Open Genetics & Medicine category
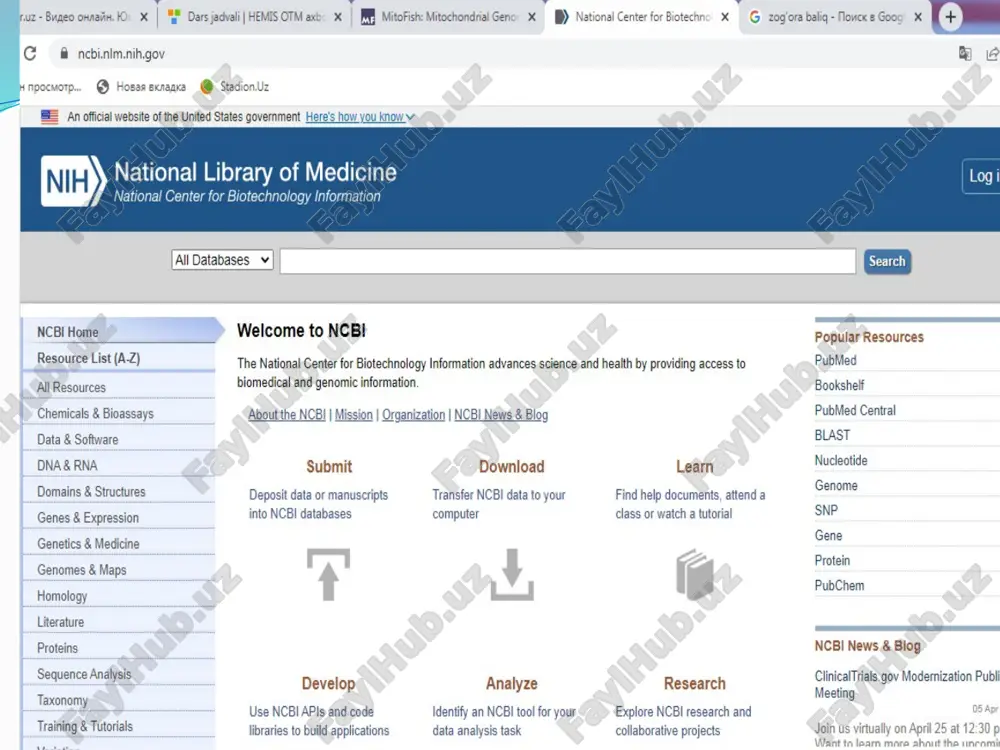The width and height of the screenshot is (1000, 750). click(118, 544)
